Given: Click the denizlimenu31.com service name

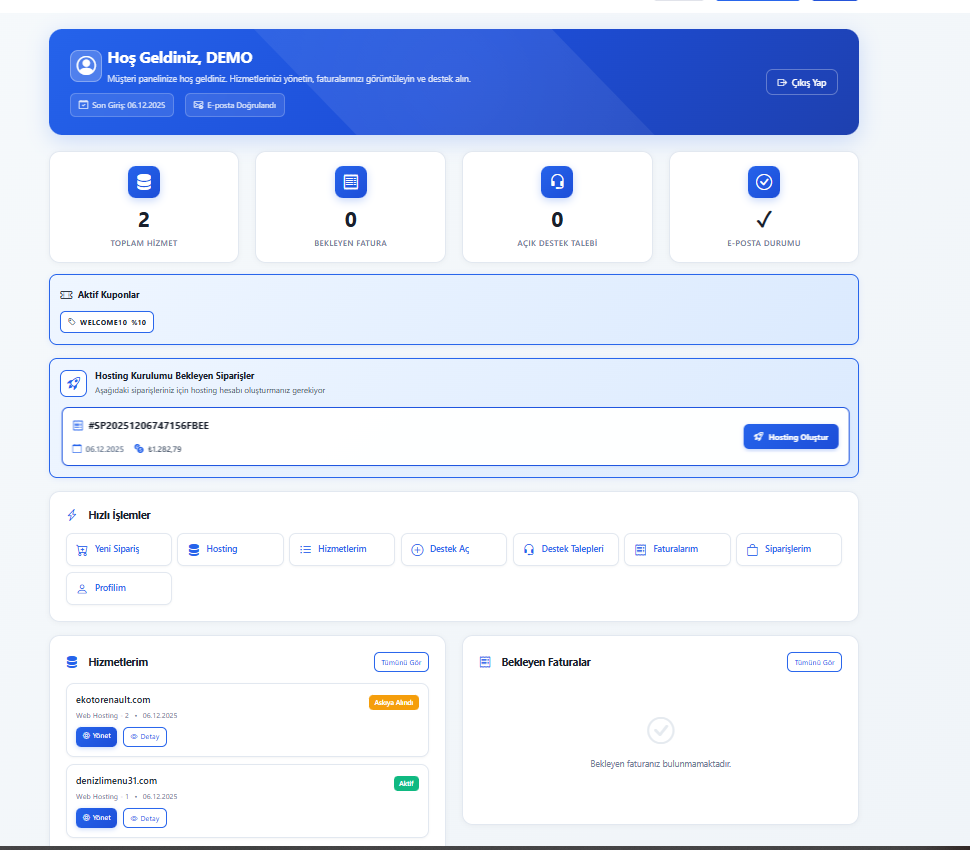Looking at the screenshot, I should pyautogui.click(x=116, y=781).
